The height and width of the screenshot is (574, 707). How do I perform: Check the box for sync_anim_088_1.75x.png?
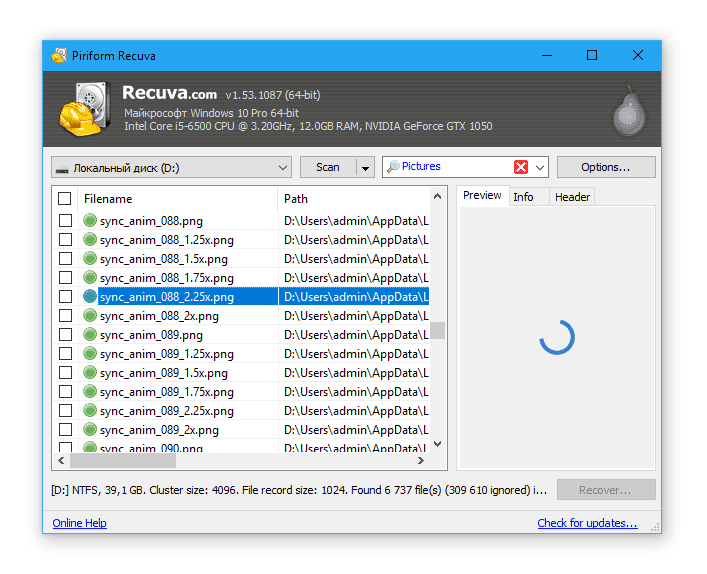point(65,277)
